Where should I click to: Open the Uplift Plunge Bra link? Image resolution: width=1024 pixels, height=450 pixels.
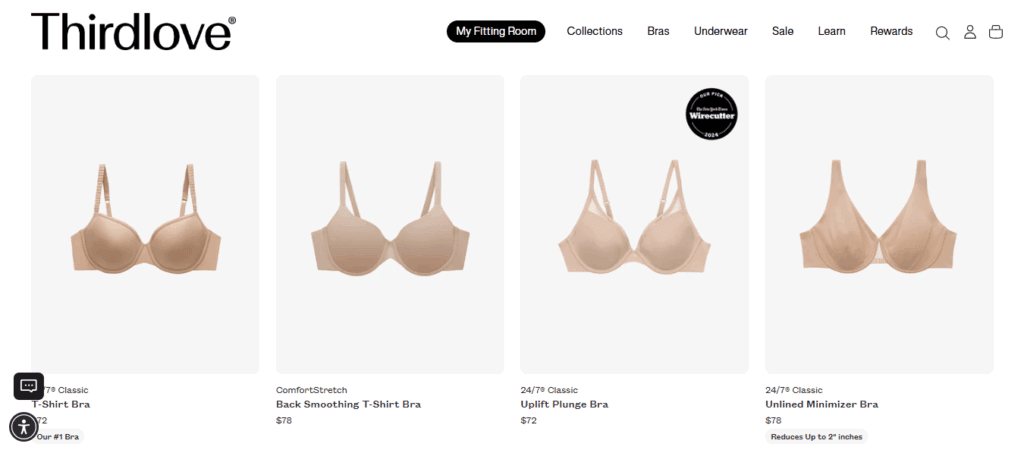coord(564,404)
